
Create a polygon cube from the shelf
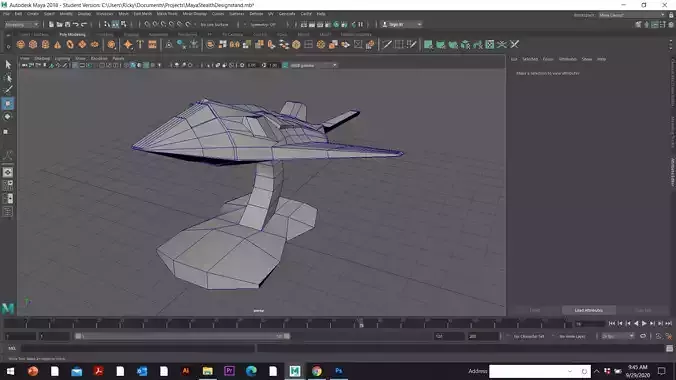click(33, 44)
